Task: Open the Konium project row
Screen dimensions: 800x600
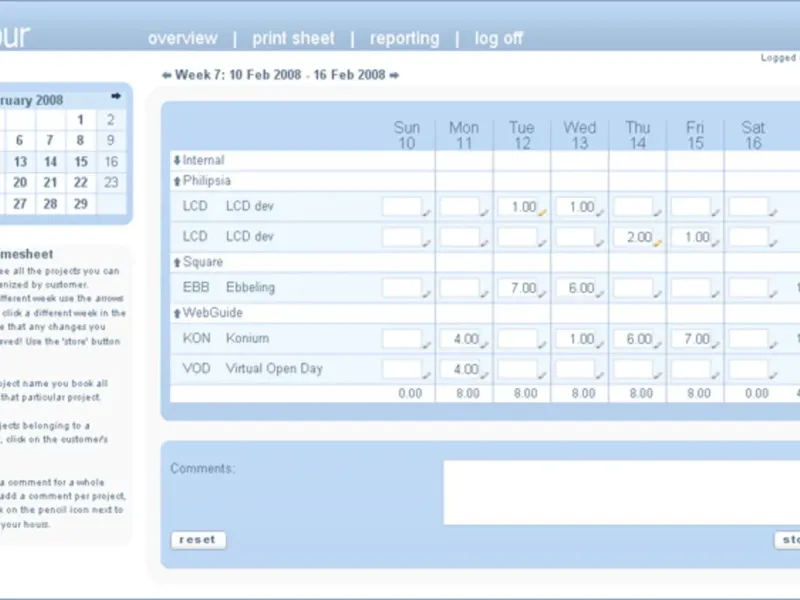Action: [x=247, y=338]
